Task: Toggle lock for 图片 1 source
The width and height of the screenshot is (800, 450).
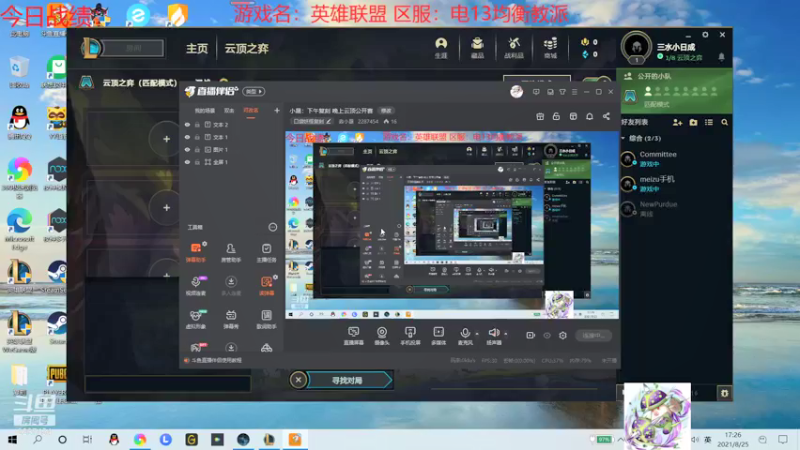Action: click(197, 150)
